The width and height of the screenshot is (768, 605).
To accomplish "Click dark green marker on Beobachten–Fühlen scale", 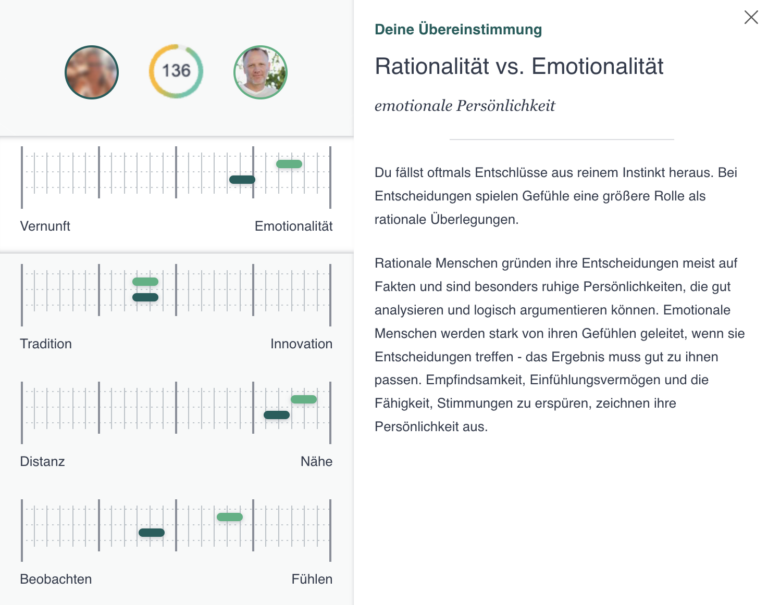I will (151, 532).
